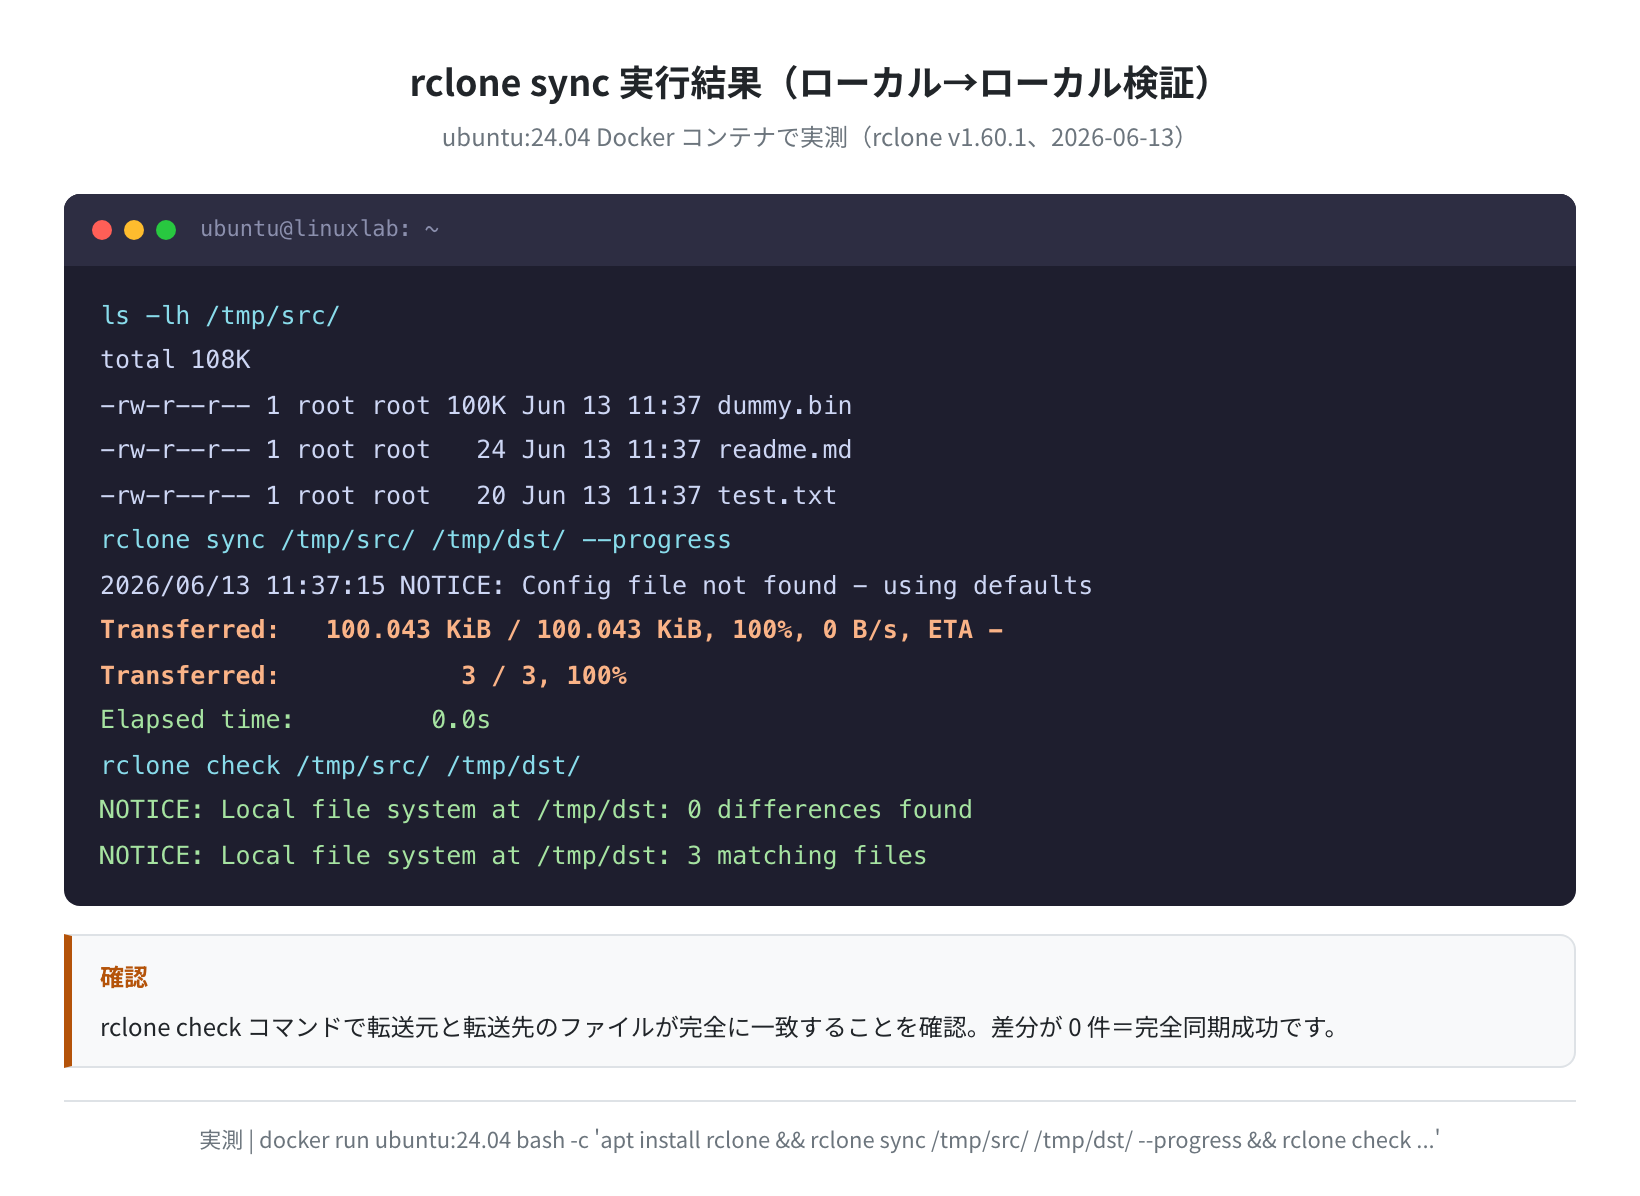
Task: Click the terminal title ubuntu@linuxlab: ~
Action: point(320,229)
